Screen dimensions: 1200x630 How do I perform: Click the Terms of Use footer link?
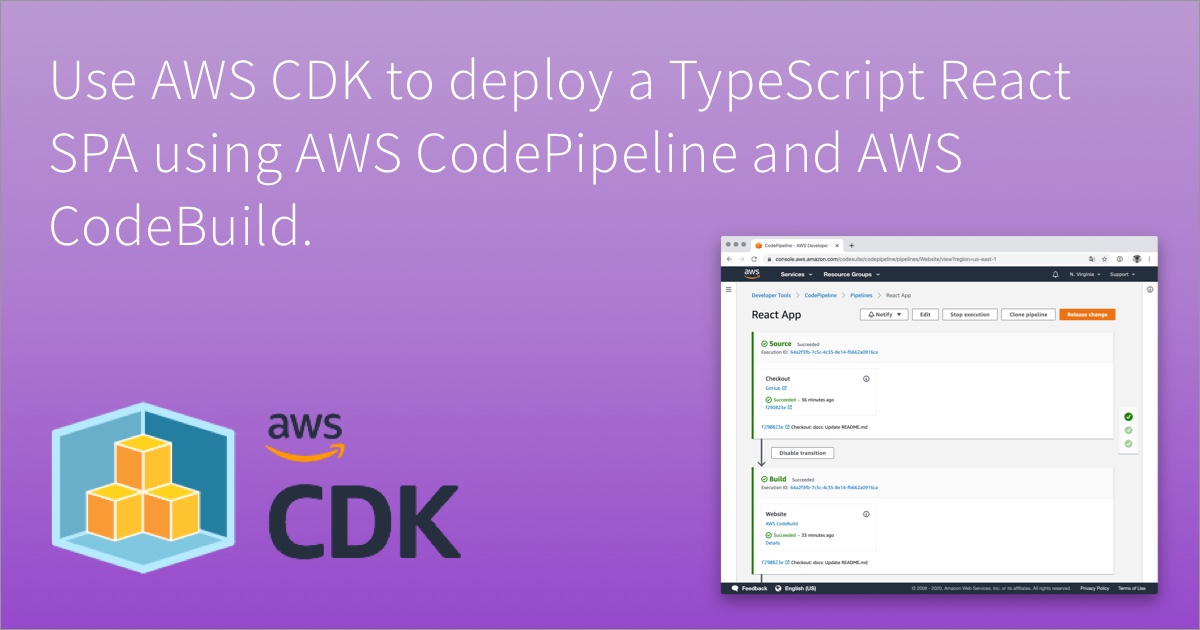(x=1132, y=588)
